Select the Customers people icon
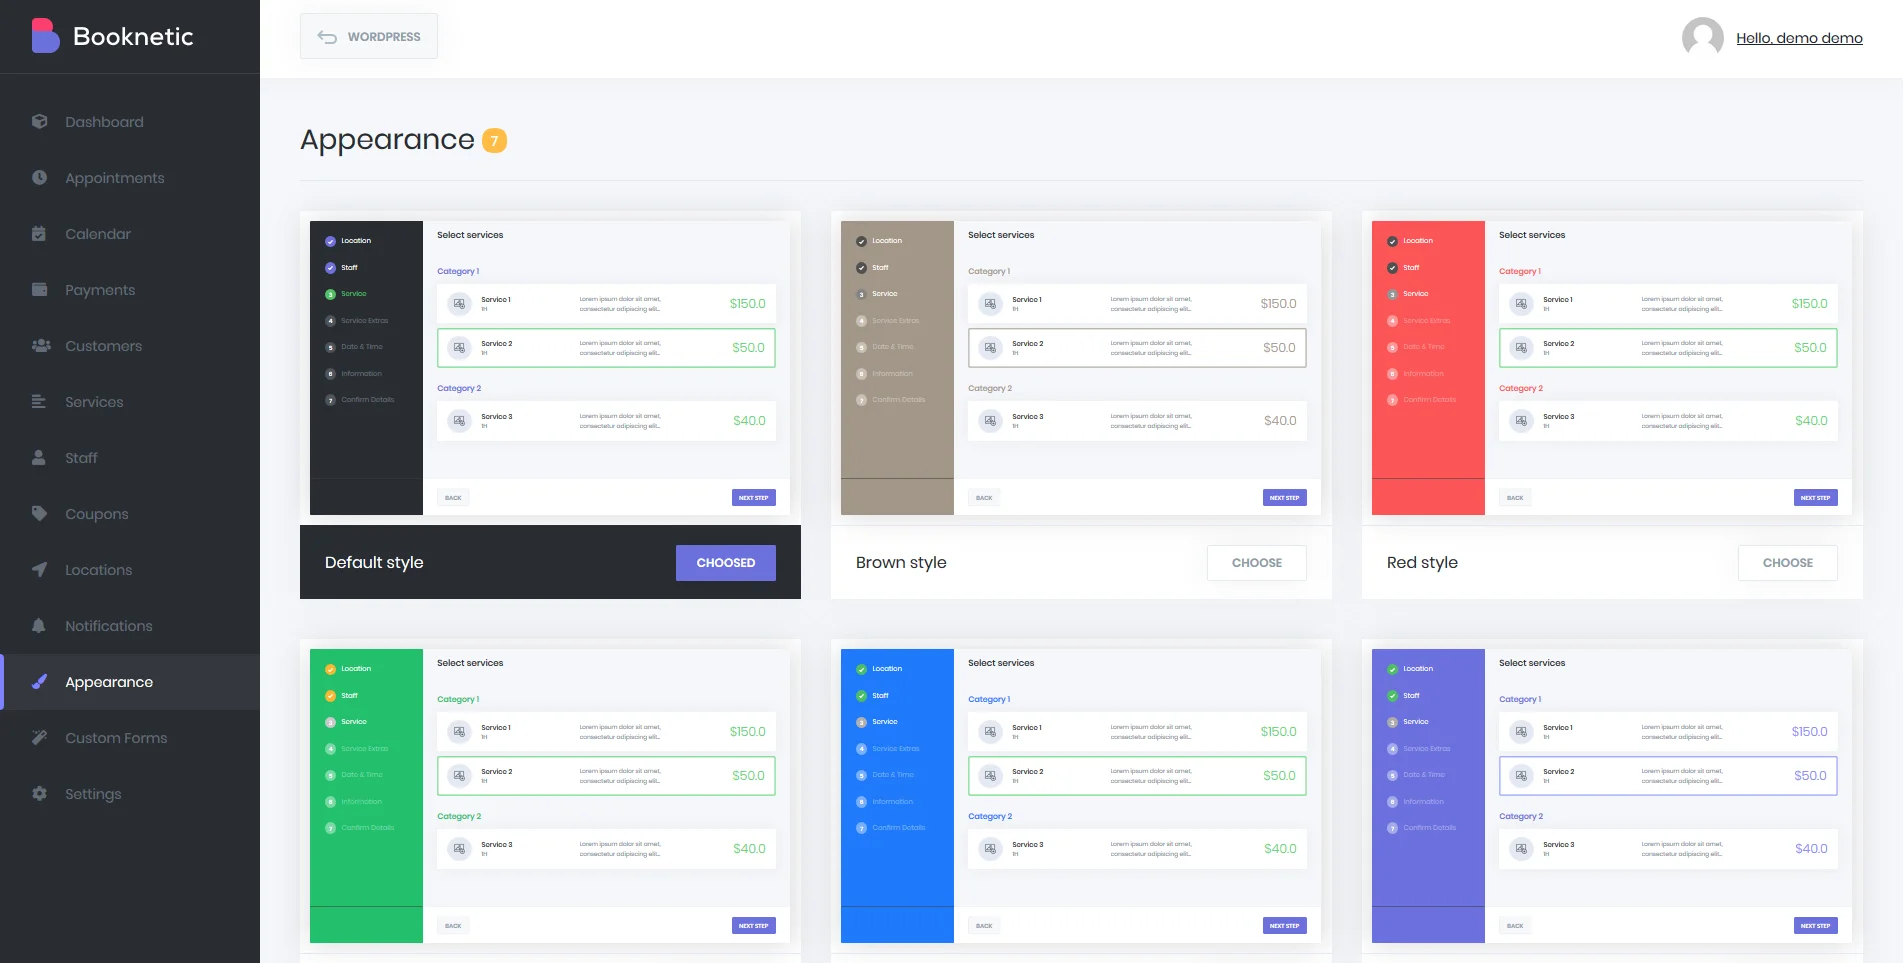This screenshot has height=963, width=1904. (x=39, y=345)
